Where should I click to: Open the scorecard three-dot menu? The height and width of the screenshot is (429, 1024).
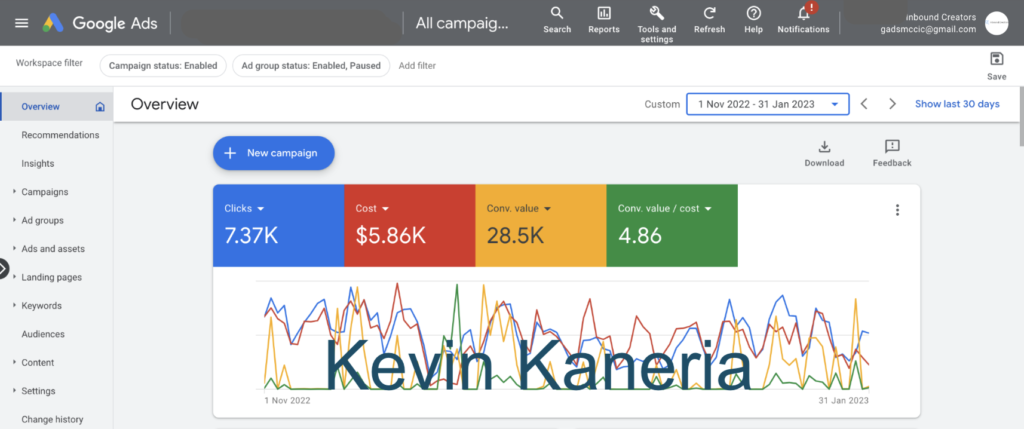(897, 210)
